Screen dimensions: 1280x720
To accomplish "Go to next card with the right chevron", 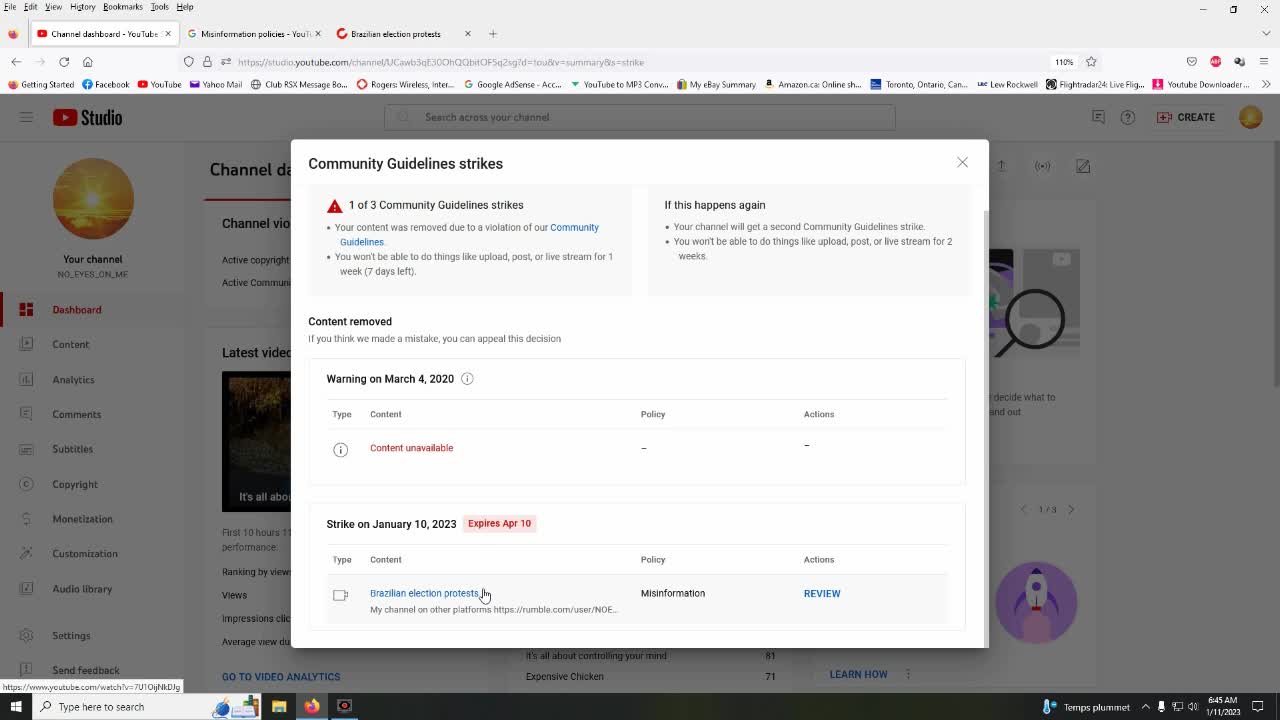I will point(1071,510).
